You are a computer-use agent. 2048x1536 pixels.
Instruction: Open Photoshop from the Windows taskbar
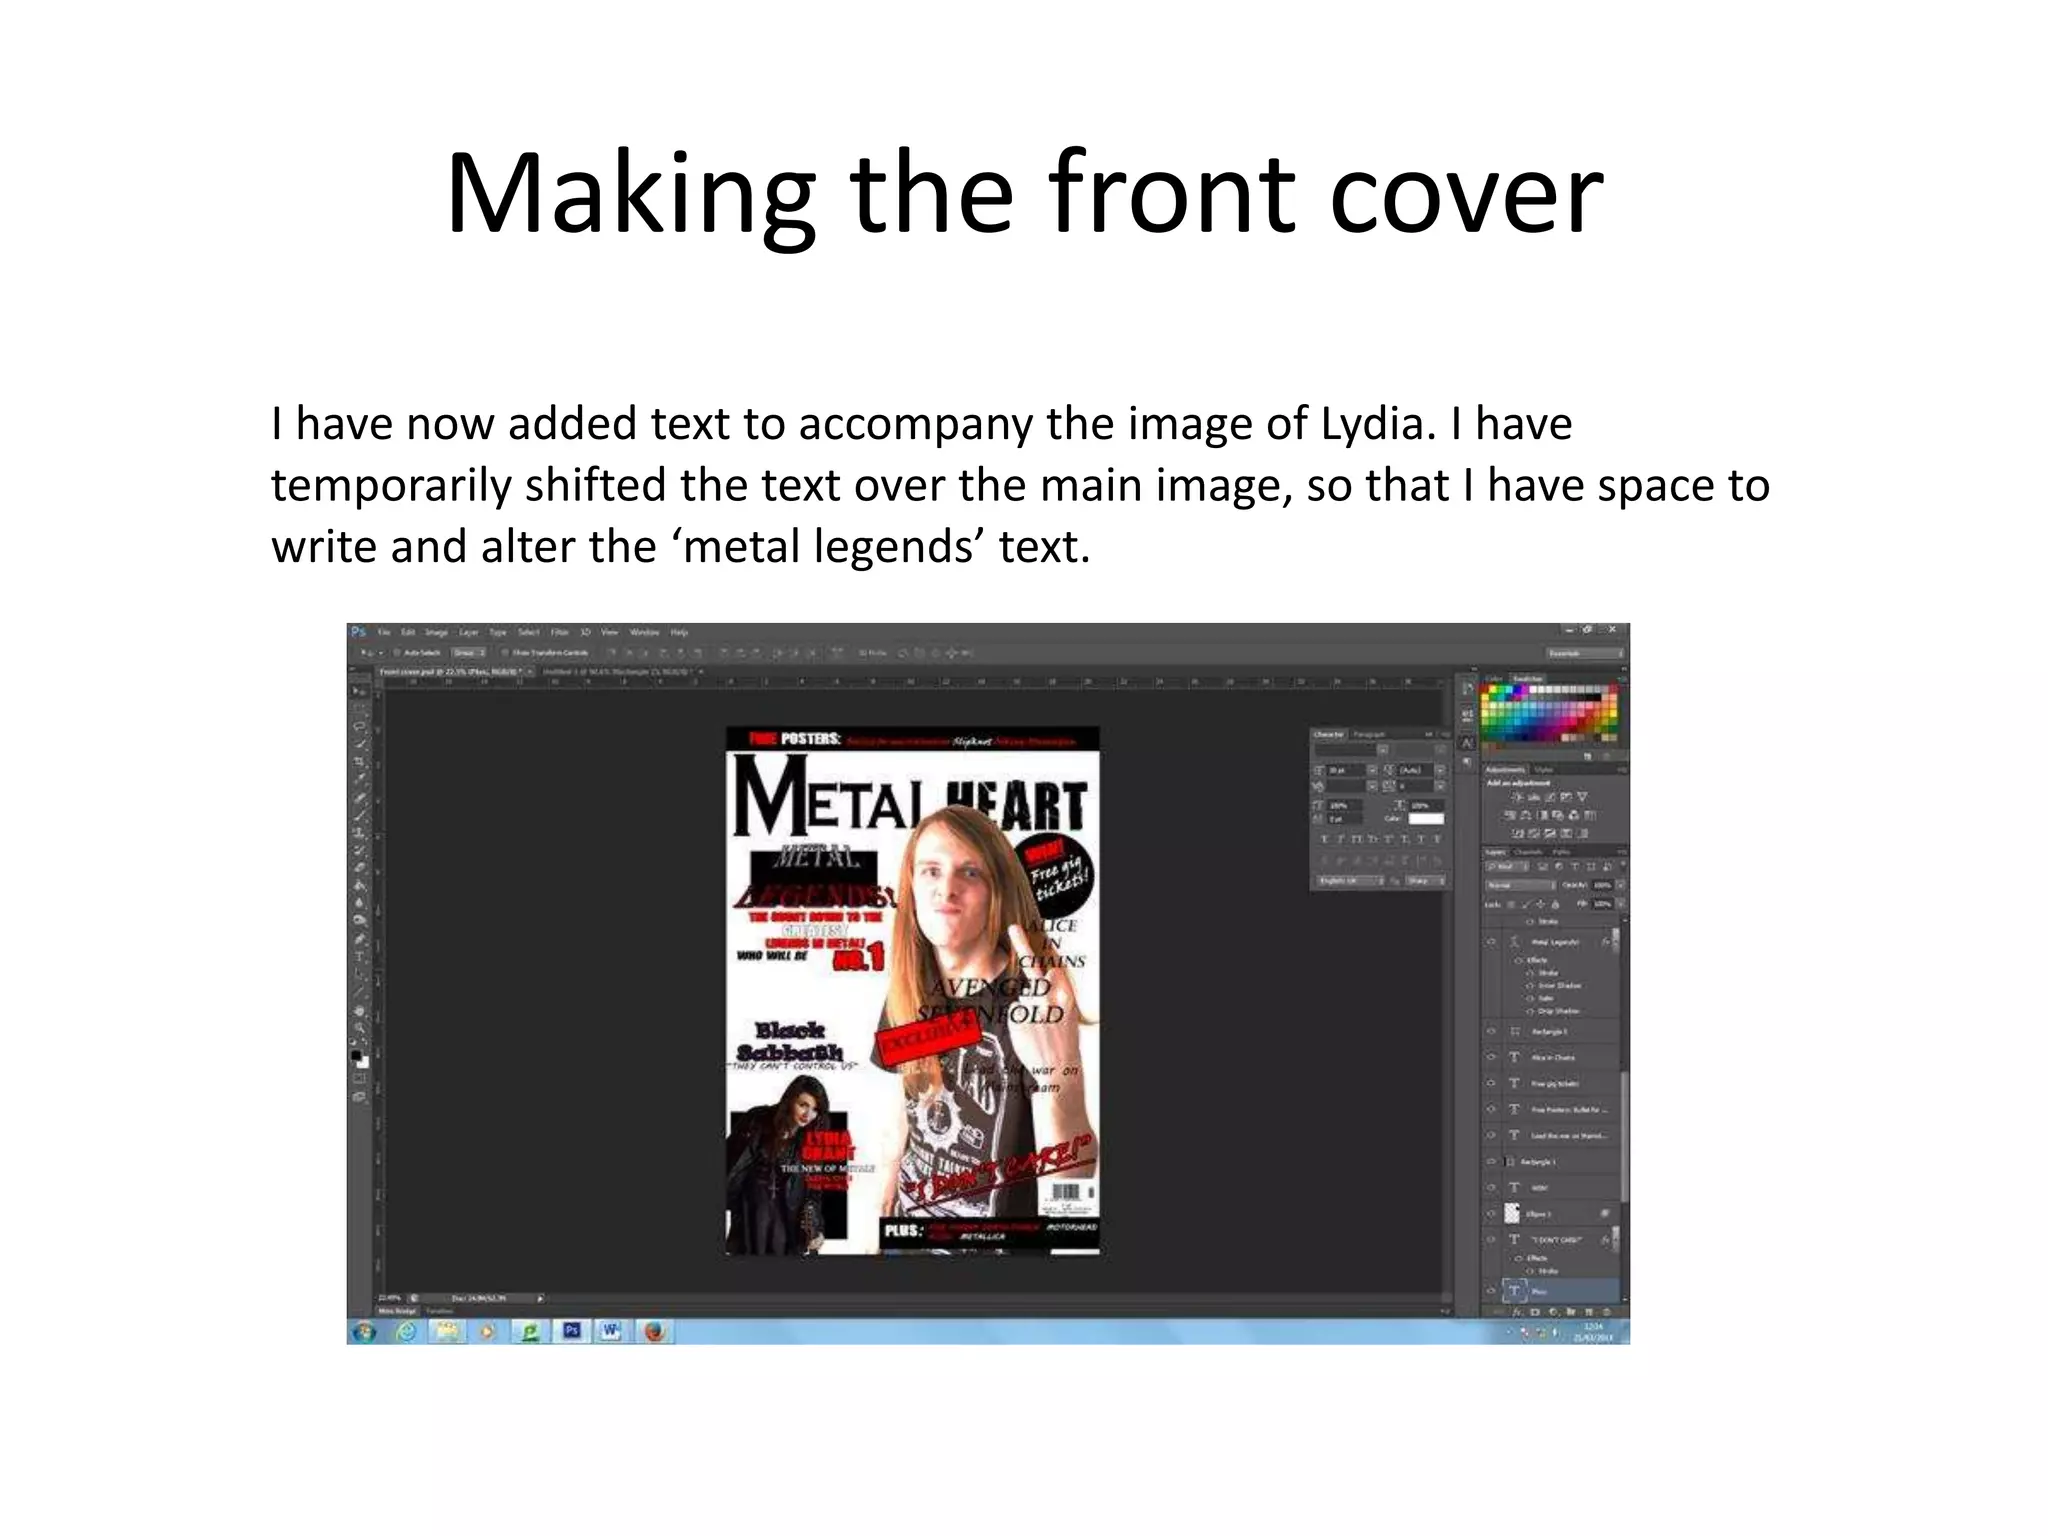click(572, 1331)
